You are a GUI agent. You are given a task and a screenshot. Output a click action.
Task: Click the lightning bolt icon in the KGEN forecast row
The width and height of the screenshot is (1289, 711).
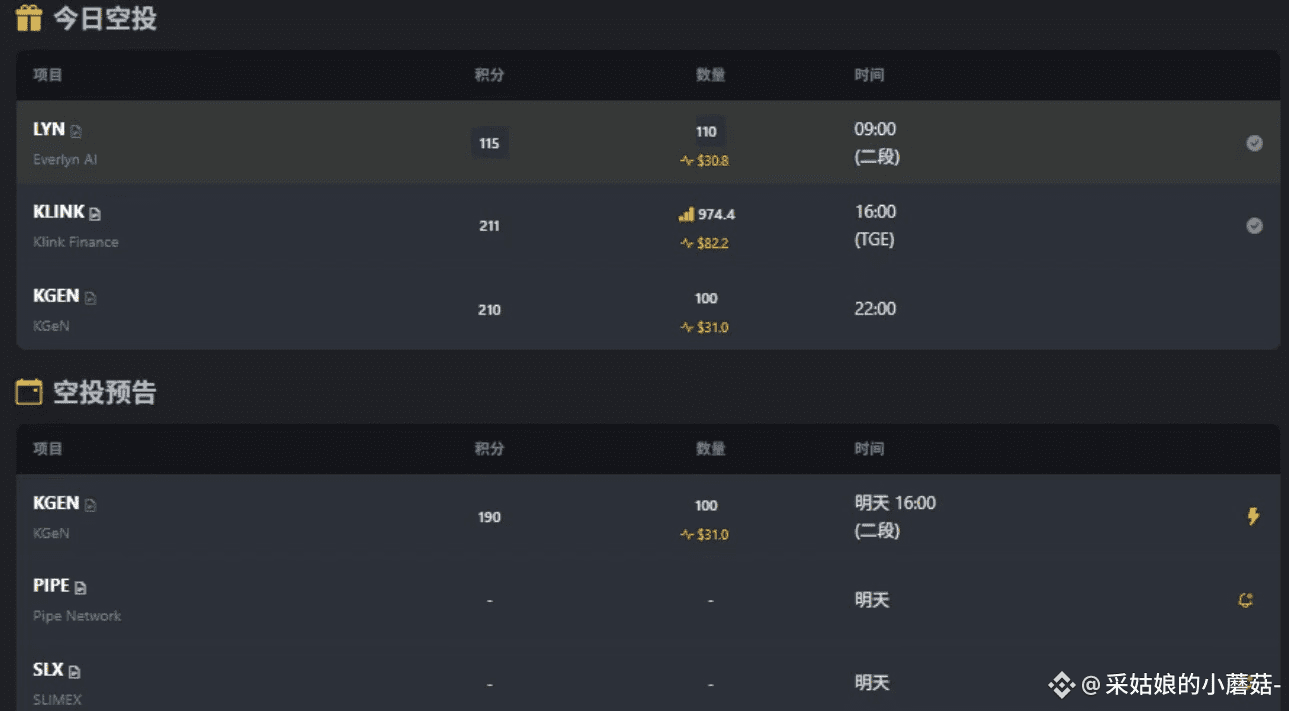(x=1253, y=517)
